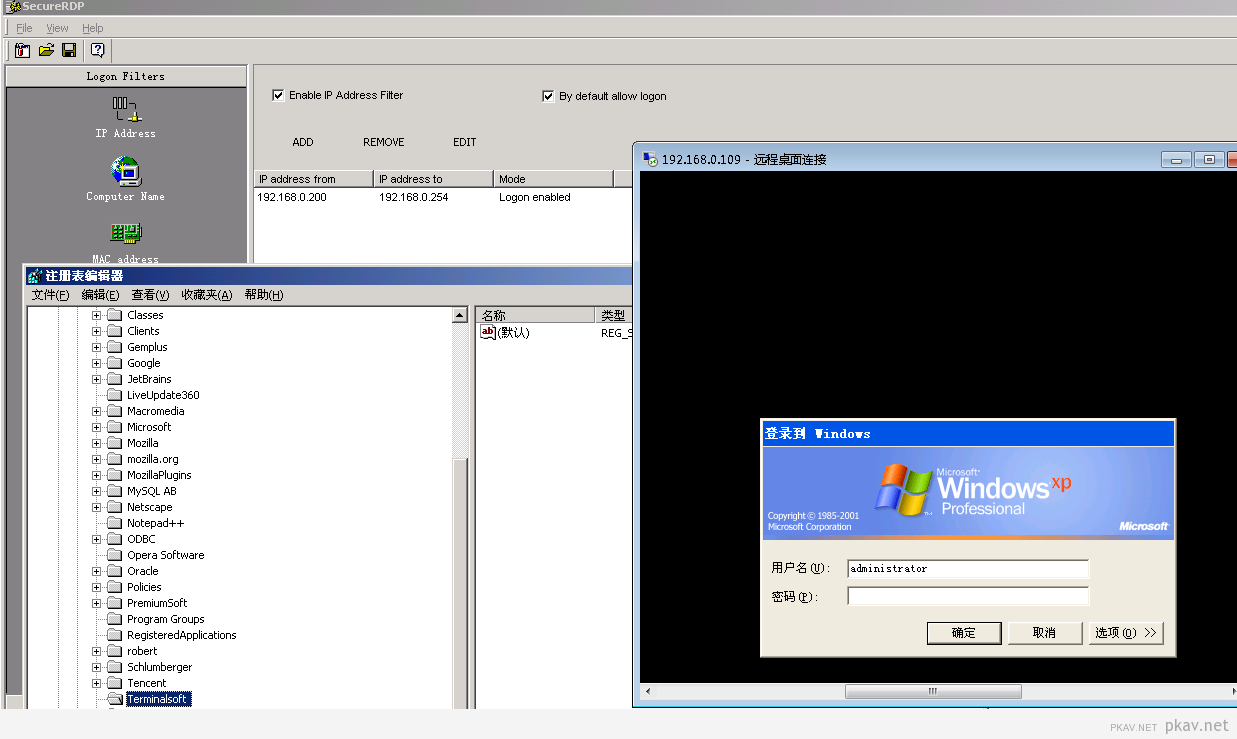Expand the JetBrains registry key
Image resolution: width=1237 pixels, height=739 pixels.
pos(97,379)
